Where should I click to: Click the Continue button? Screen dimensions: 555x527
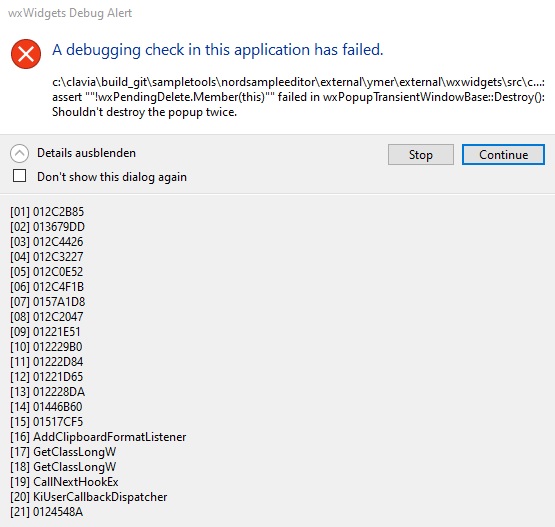click(x=503, y=154)
